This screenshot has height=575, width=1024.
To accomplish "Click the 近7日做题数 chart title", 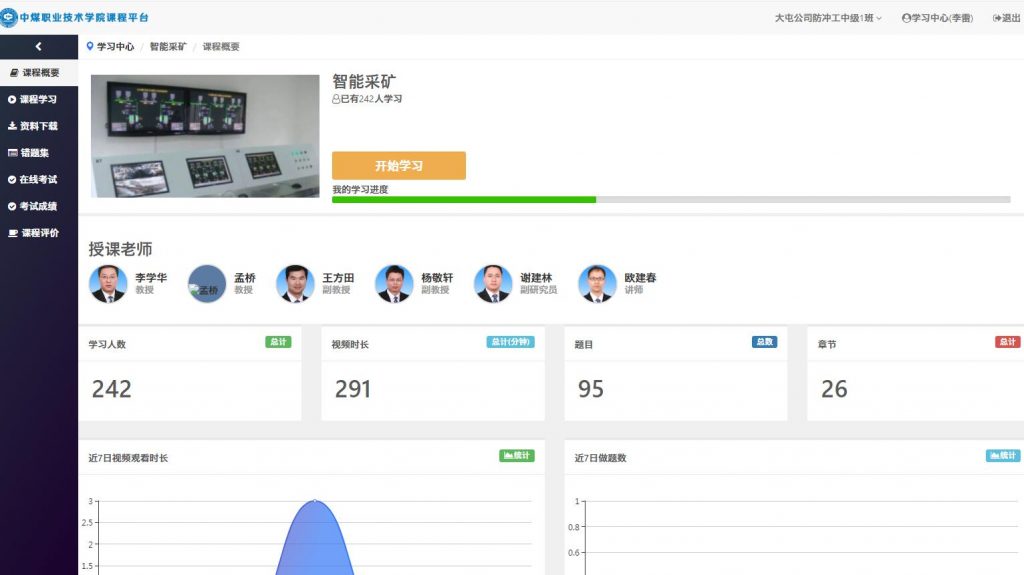I will [x=600, y=458].
